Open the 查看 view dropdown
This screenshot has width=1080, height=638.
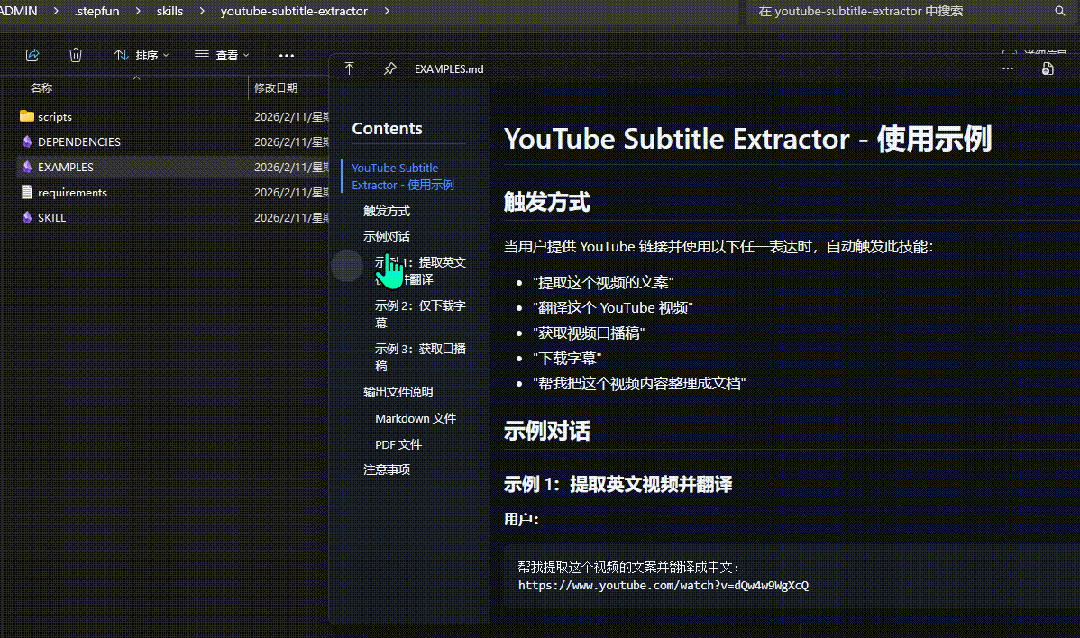coord(222,55)
